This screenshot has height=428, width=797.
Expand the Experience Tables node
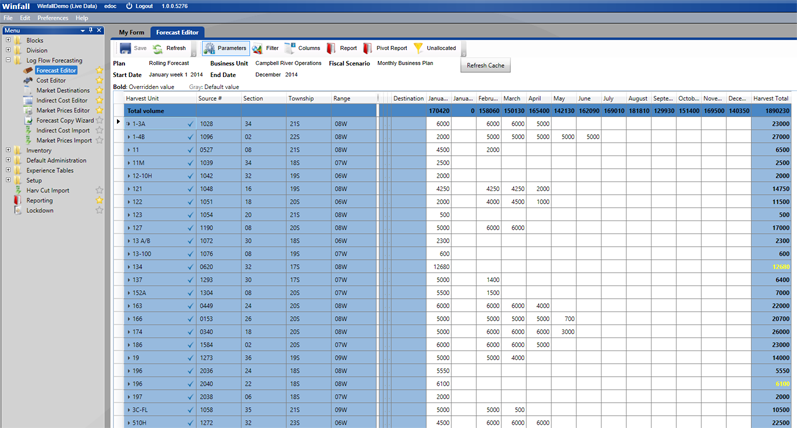click(x=8, y=170)
